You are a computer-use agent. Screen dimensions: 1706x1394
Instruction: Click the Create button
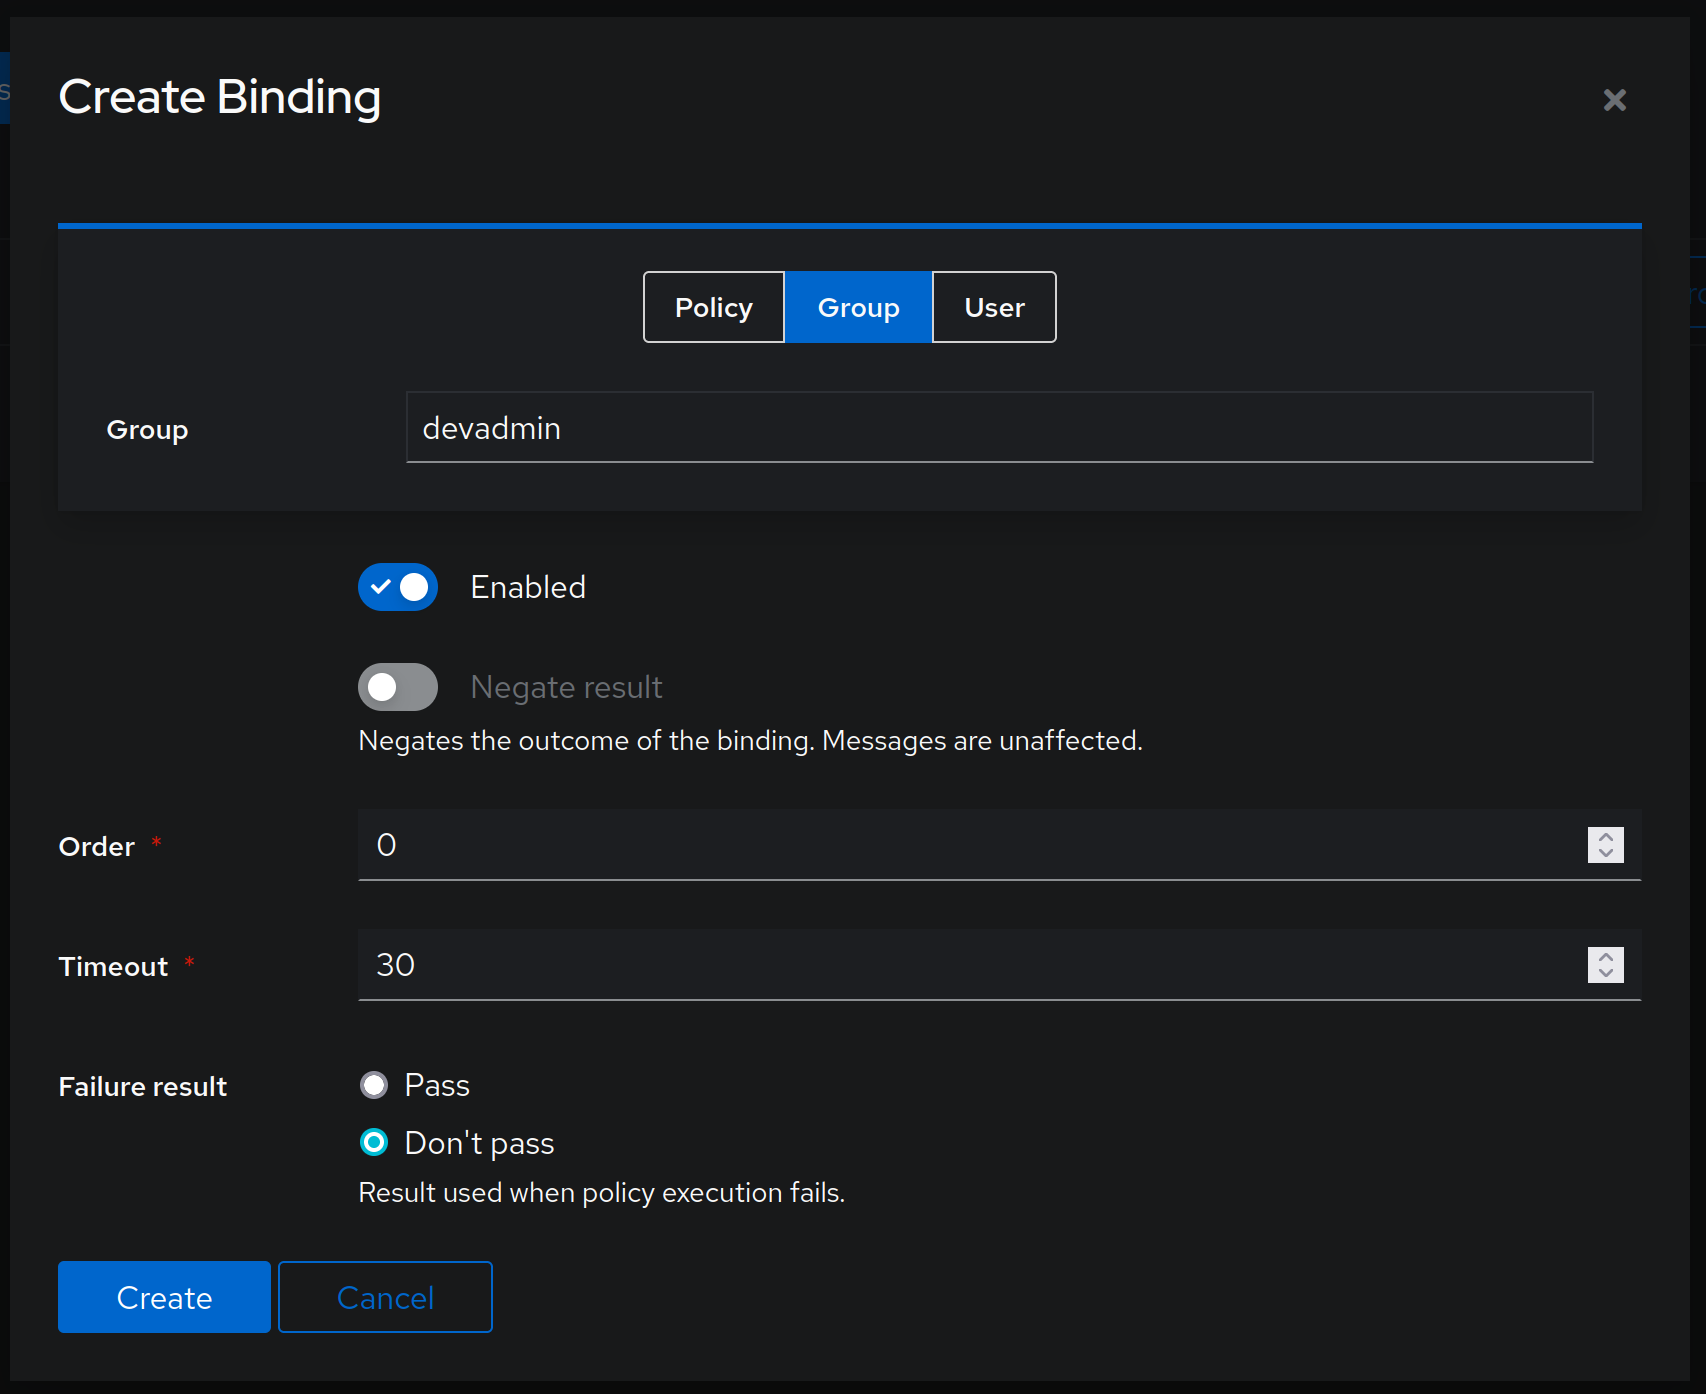click(164, 1297)
